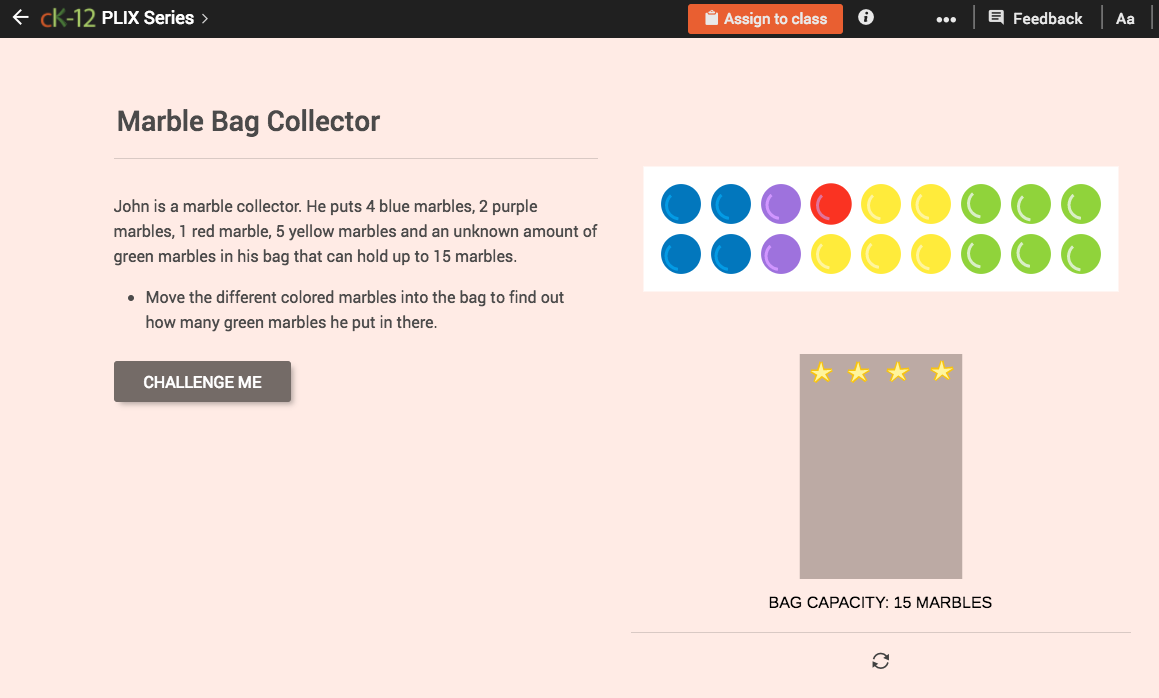Click the back arrow in the header

[x=20, y=16]
